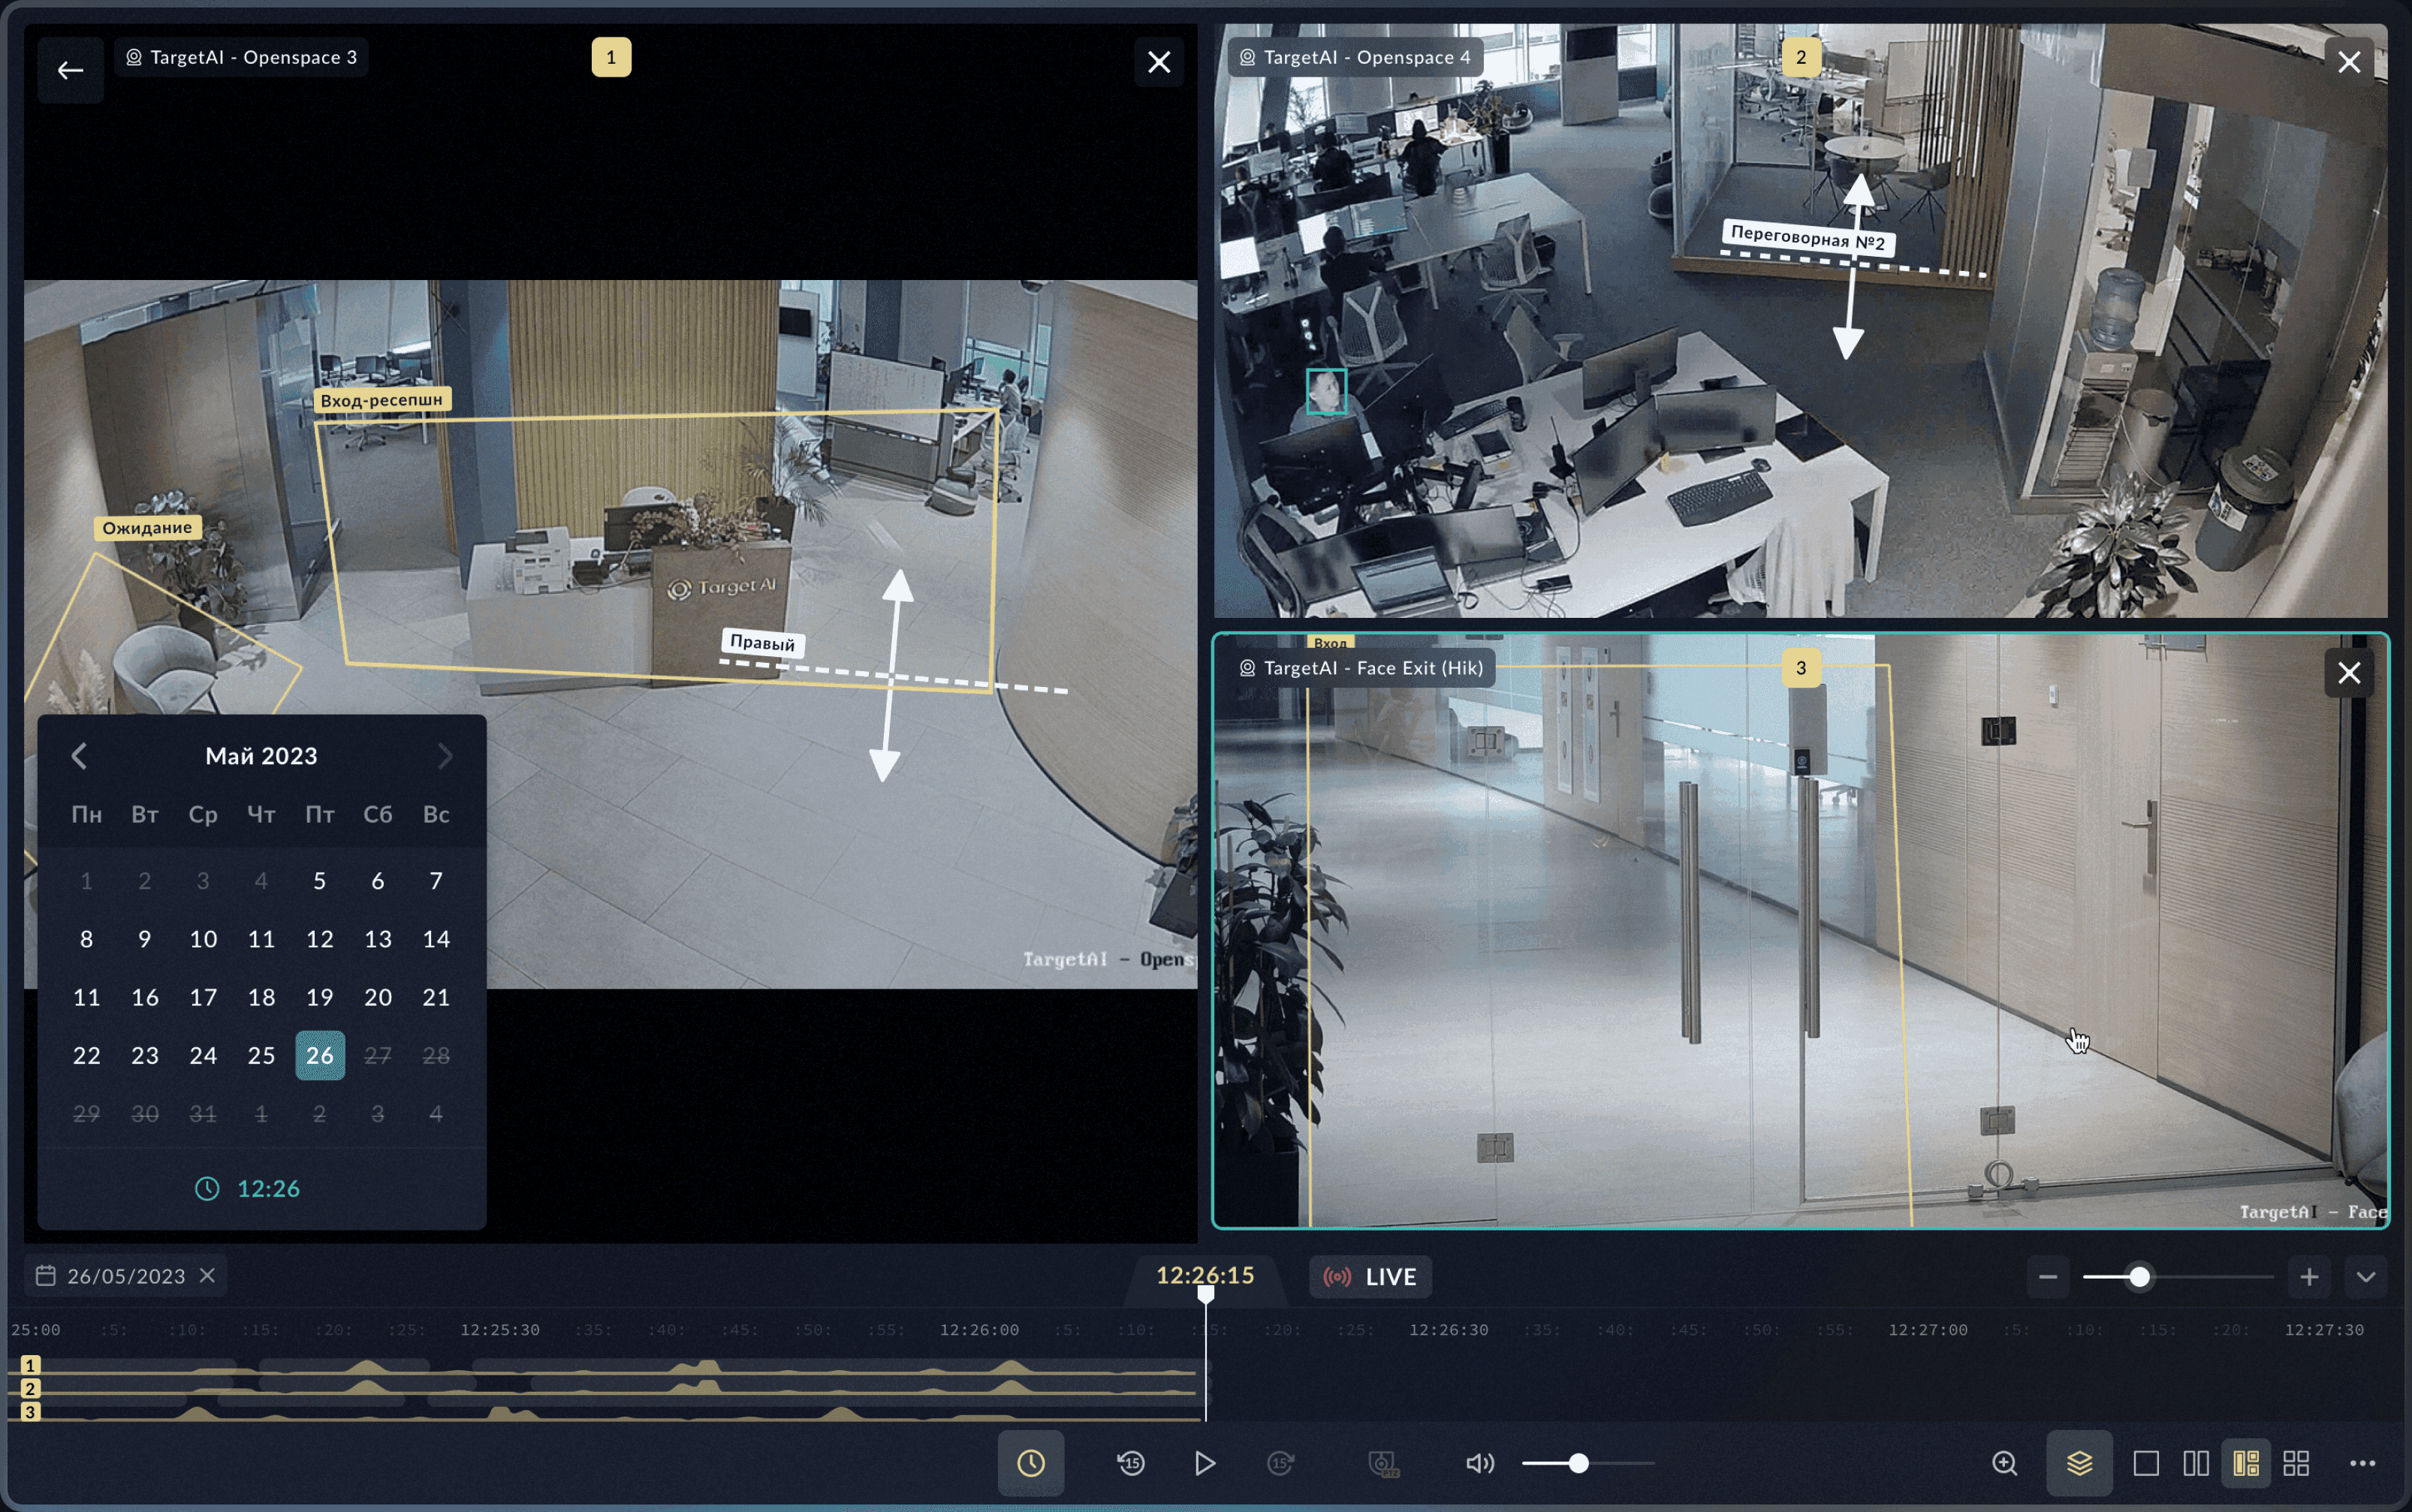Click the back arrow button
Viewport: 2412px width, 1512px height.
coord(70,70)
